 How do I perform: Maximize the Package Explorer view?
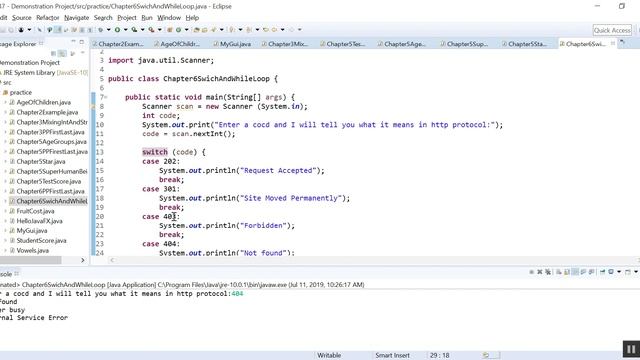pyautogui.click(x=82, y=42)
